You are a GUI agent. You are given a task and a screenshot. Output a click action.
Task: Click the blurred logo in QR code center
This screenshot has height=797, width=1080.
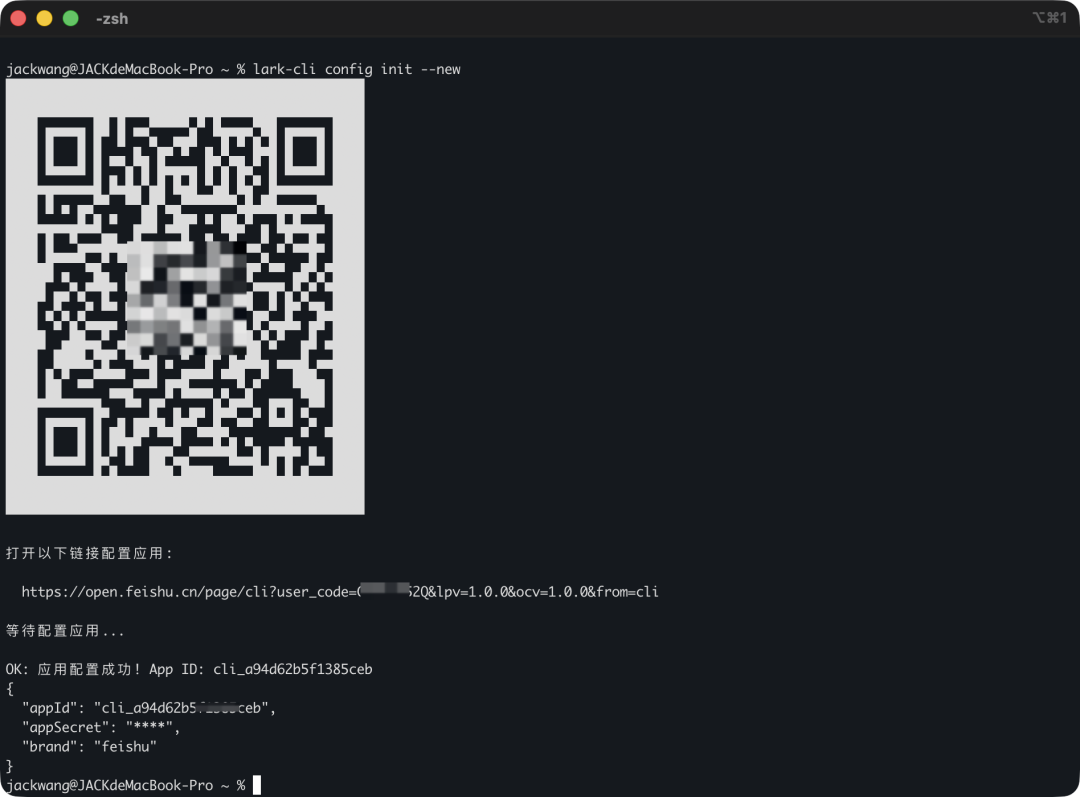pyautogui.click(x=186, y=297)
